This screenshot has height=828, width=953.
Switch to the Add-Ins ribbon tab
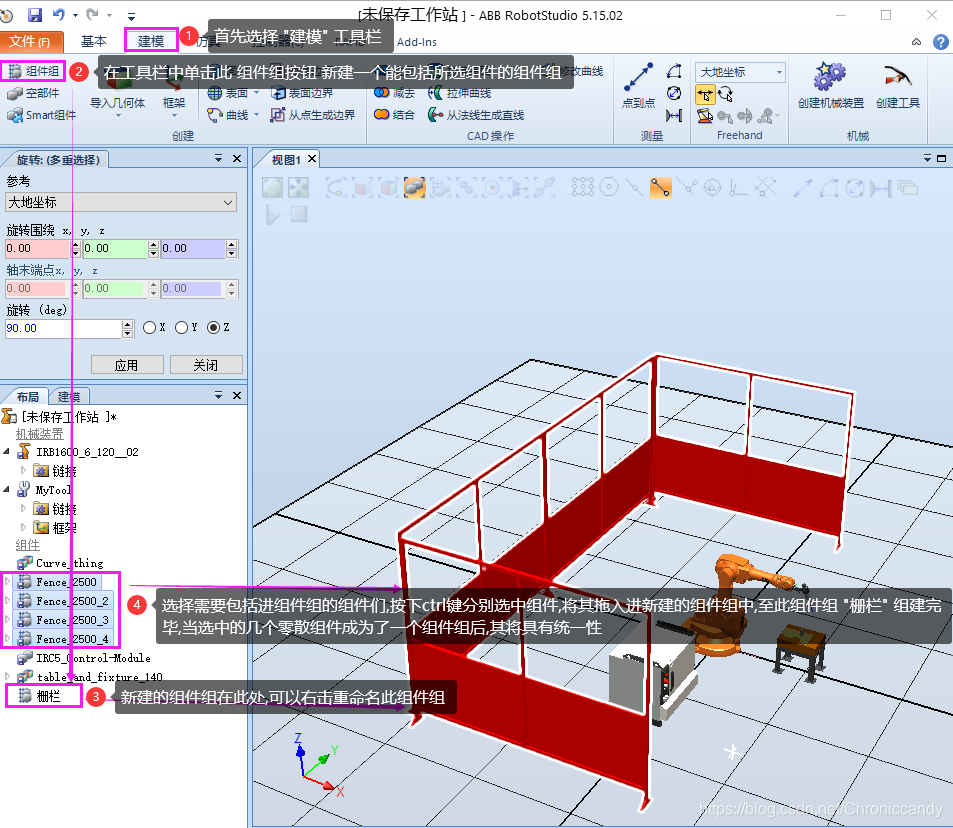coord(416,42)
